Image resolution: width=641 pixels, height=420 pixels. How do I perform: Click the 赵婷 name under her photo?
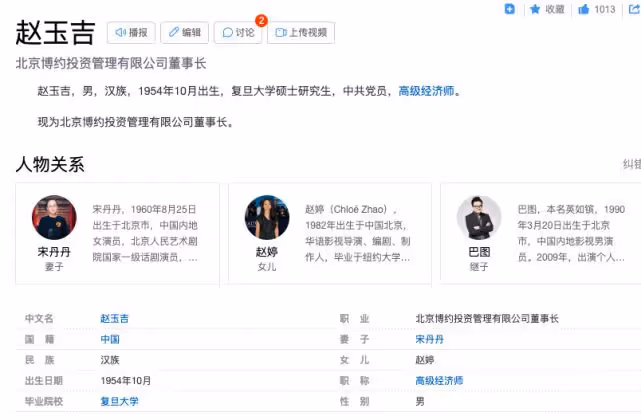coord(267,252)
